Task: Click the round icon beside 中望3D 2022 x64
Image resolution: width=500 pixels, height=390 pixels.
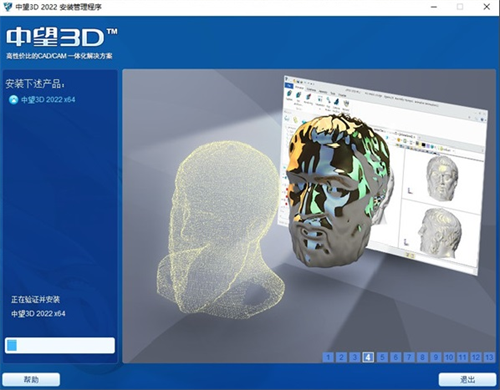Action: pos(14,100)
